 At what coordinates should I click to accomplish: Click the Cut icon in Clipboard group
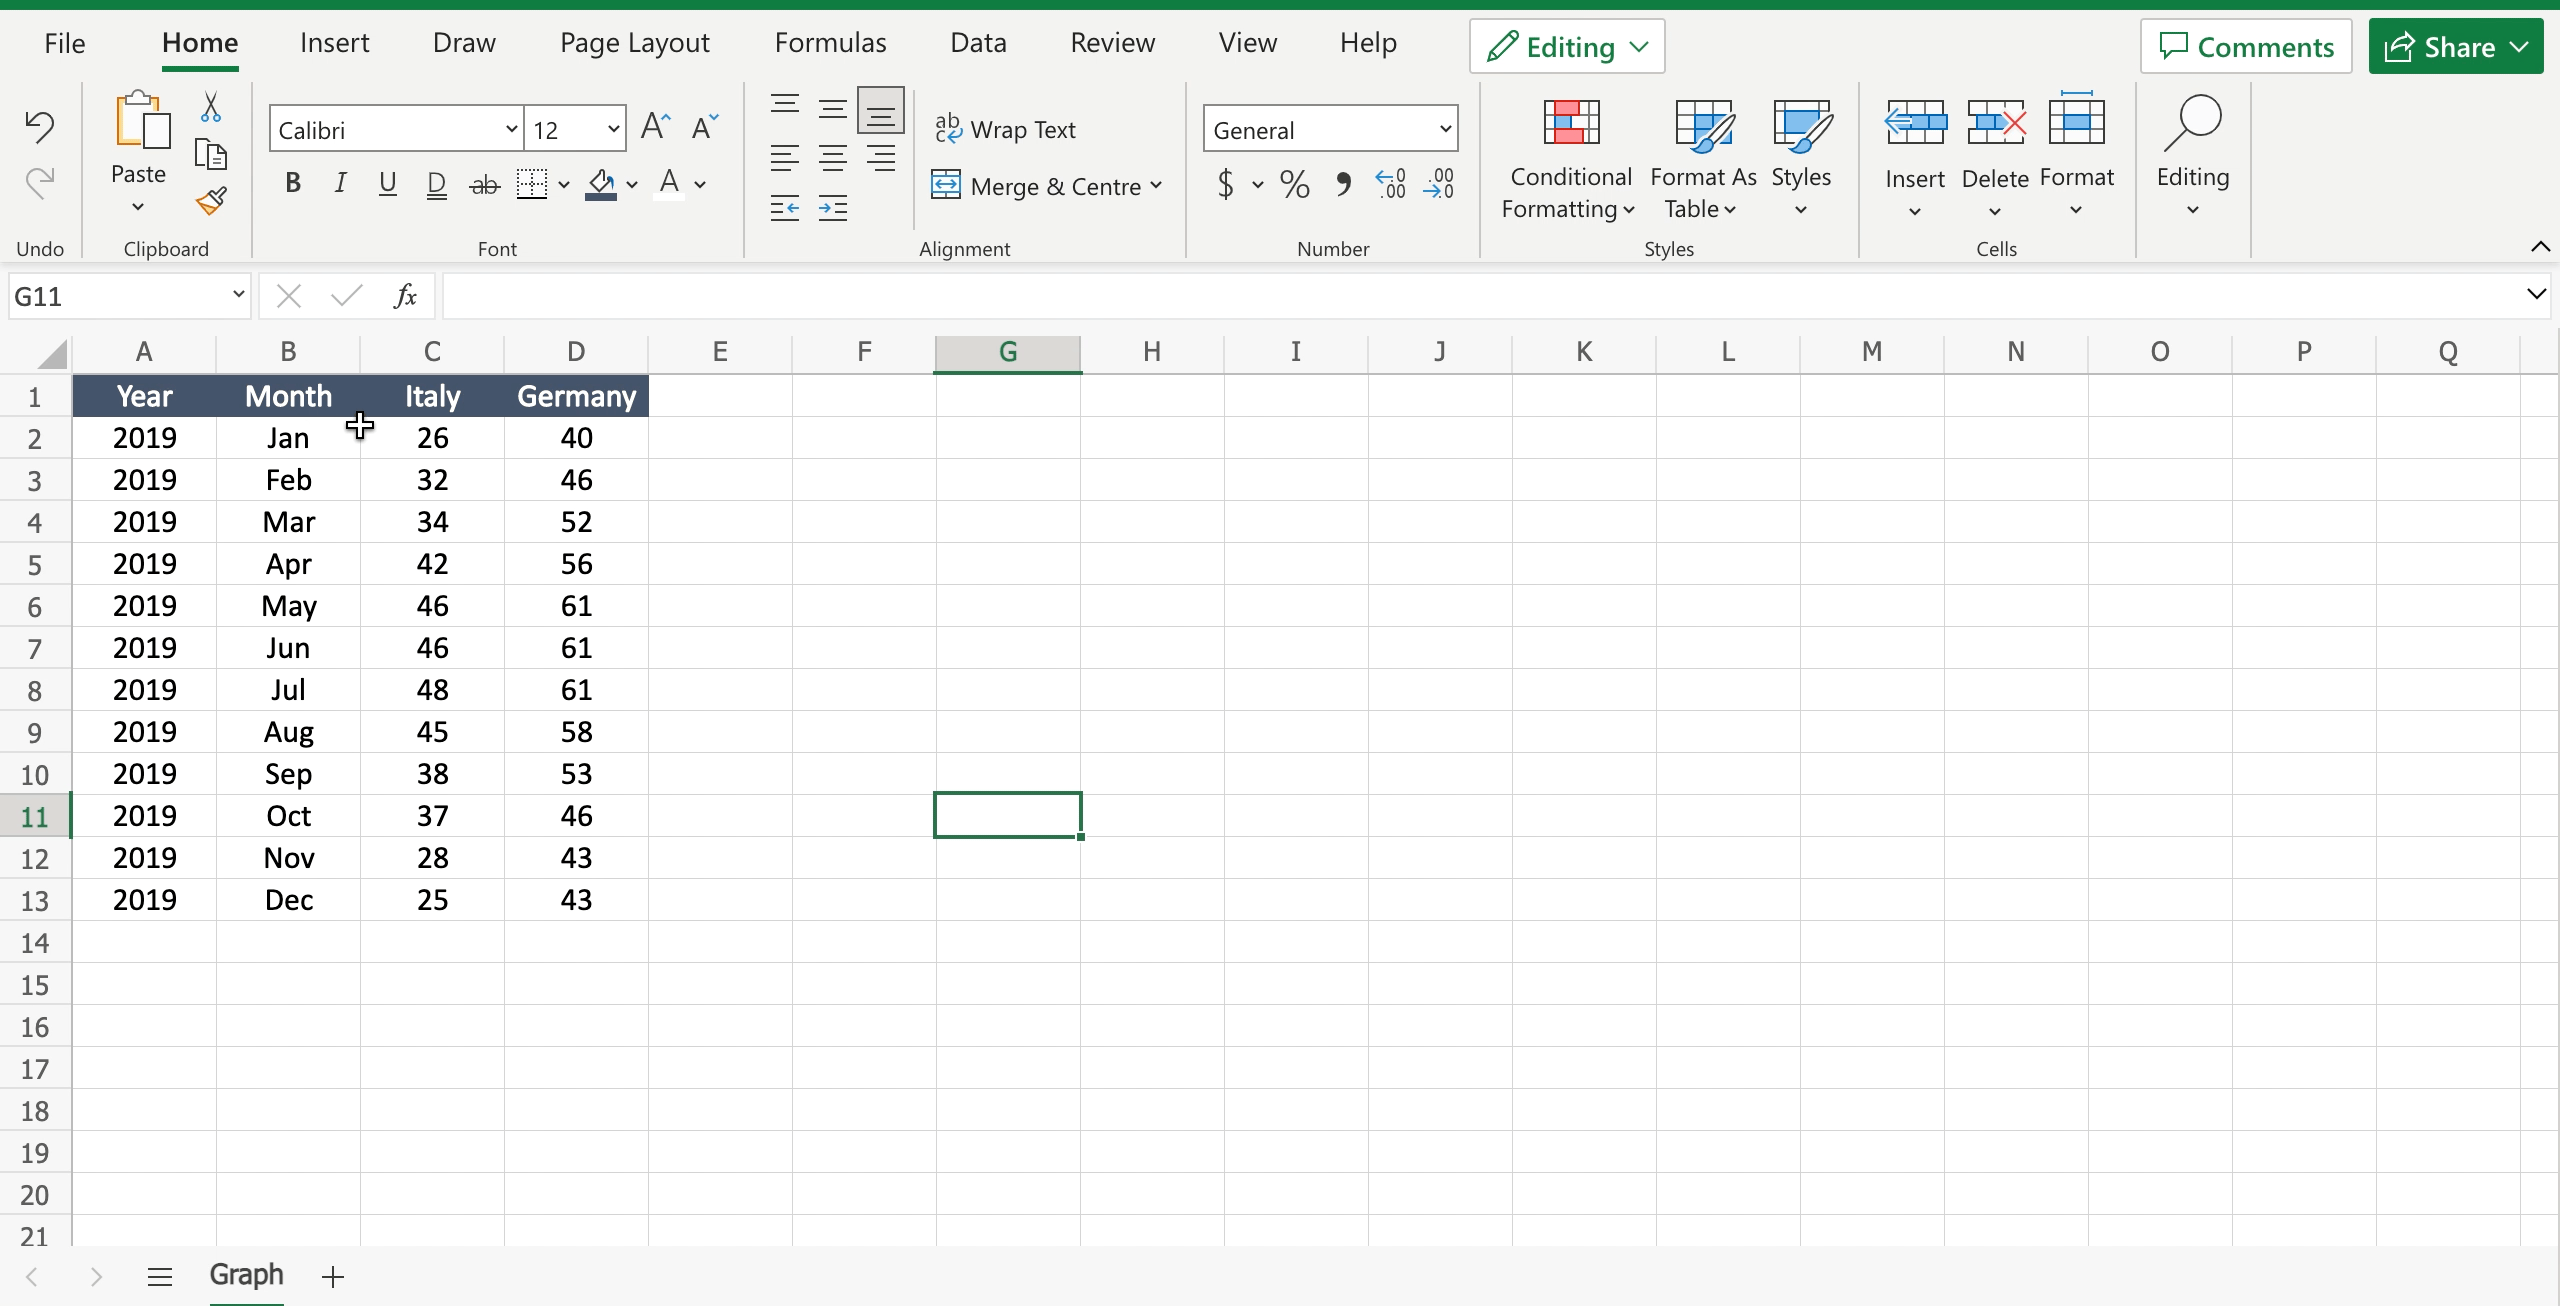coord(211,106)
